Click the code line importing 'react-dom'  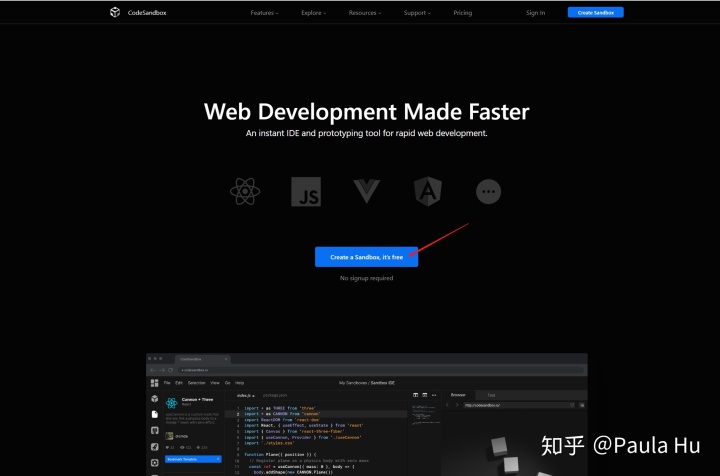click(x=282, y=420)
